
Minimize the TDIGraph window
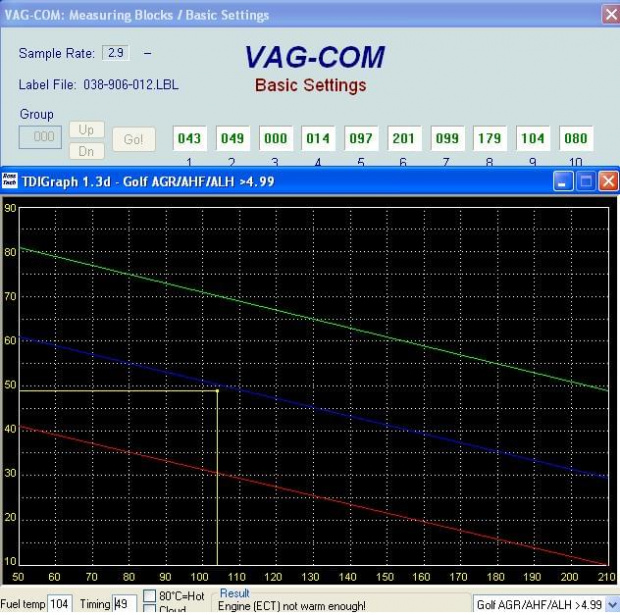point(563,182)
